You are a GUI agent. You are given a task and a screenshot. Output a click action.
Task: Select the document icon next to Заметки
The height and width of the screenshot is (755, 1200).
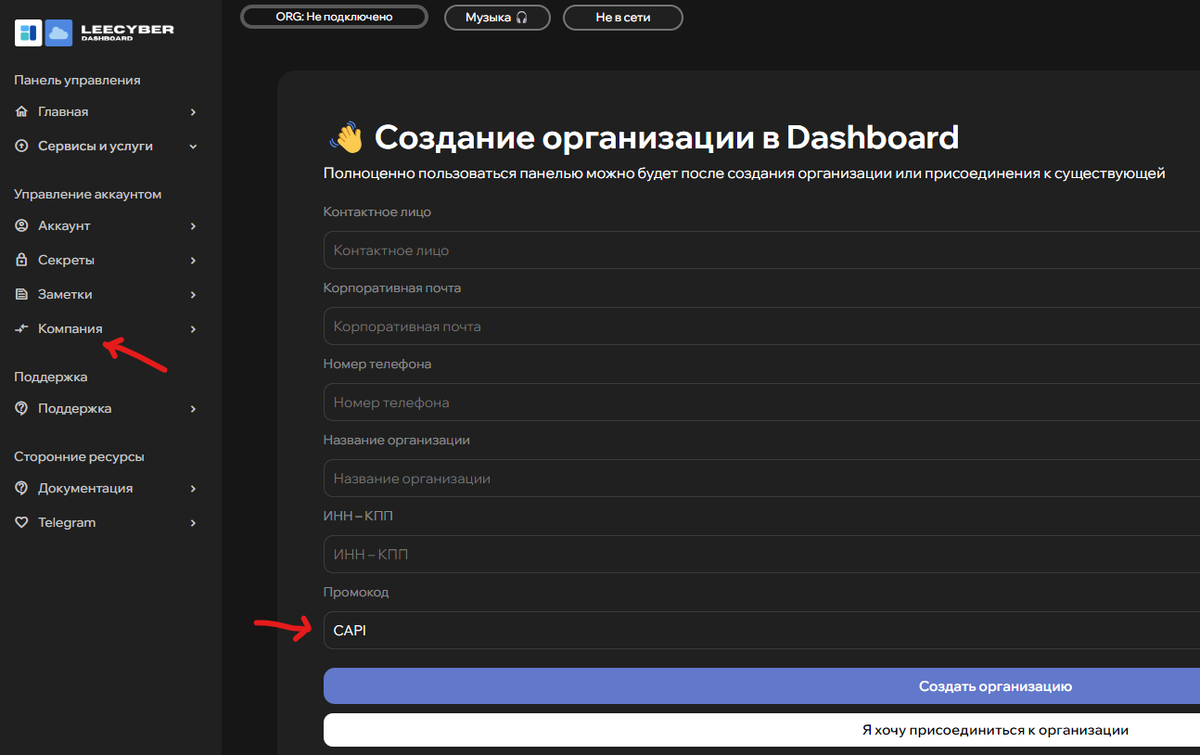pos(21,293)
